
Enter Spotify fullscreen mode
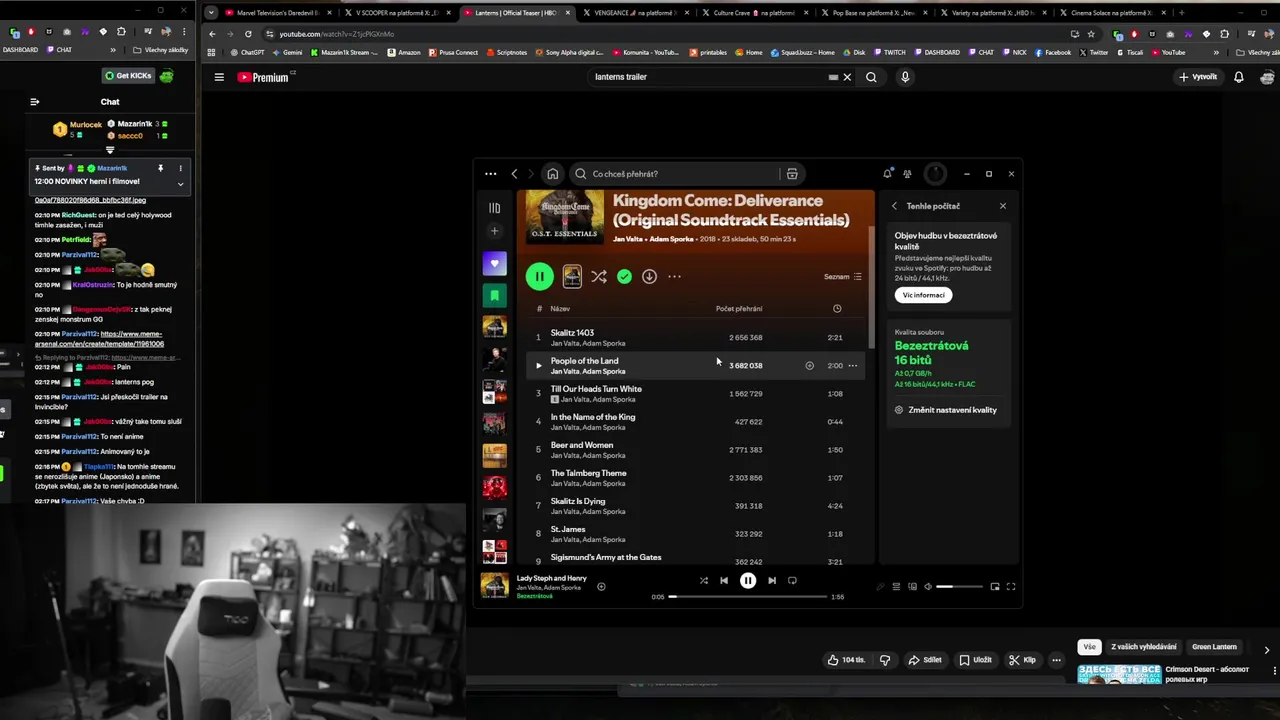tap(1011, 587)
